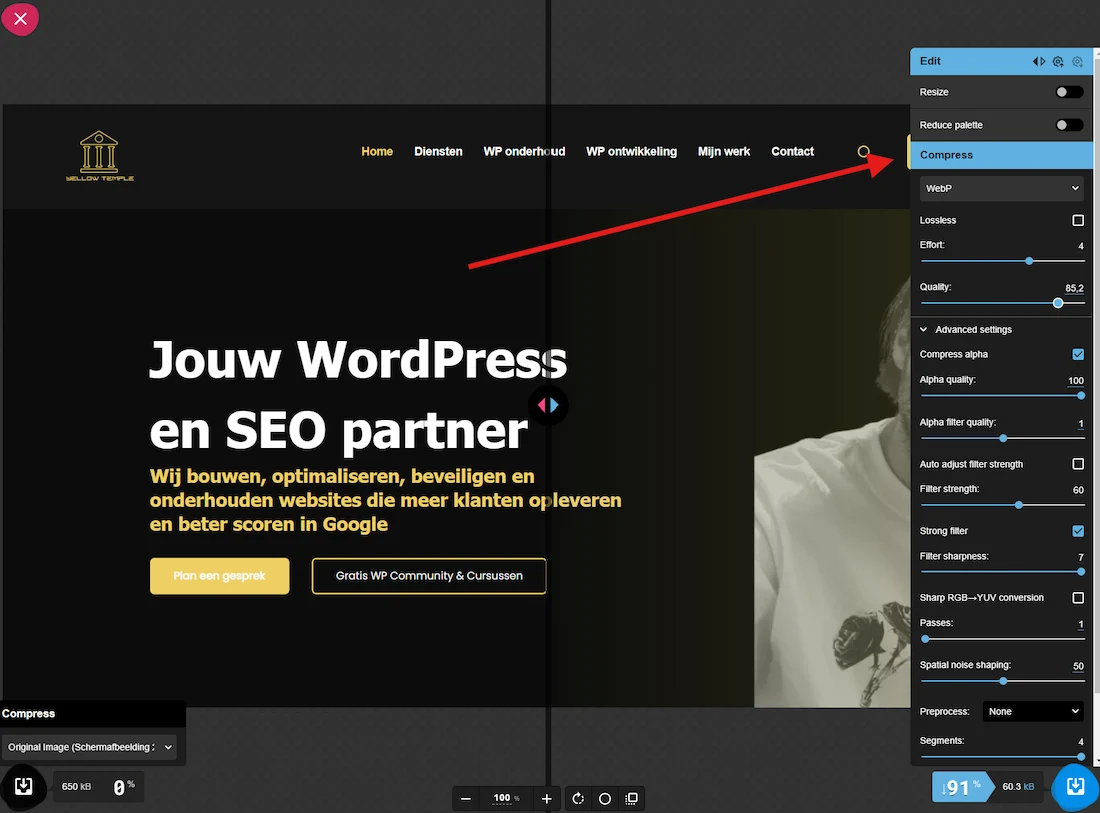Save current side settings with the gear icon
Image resolution: width=1100 pixels, height=813 pixels.
point(1058,61)
